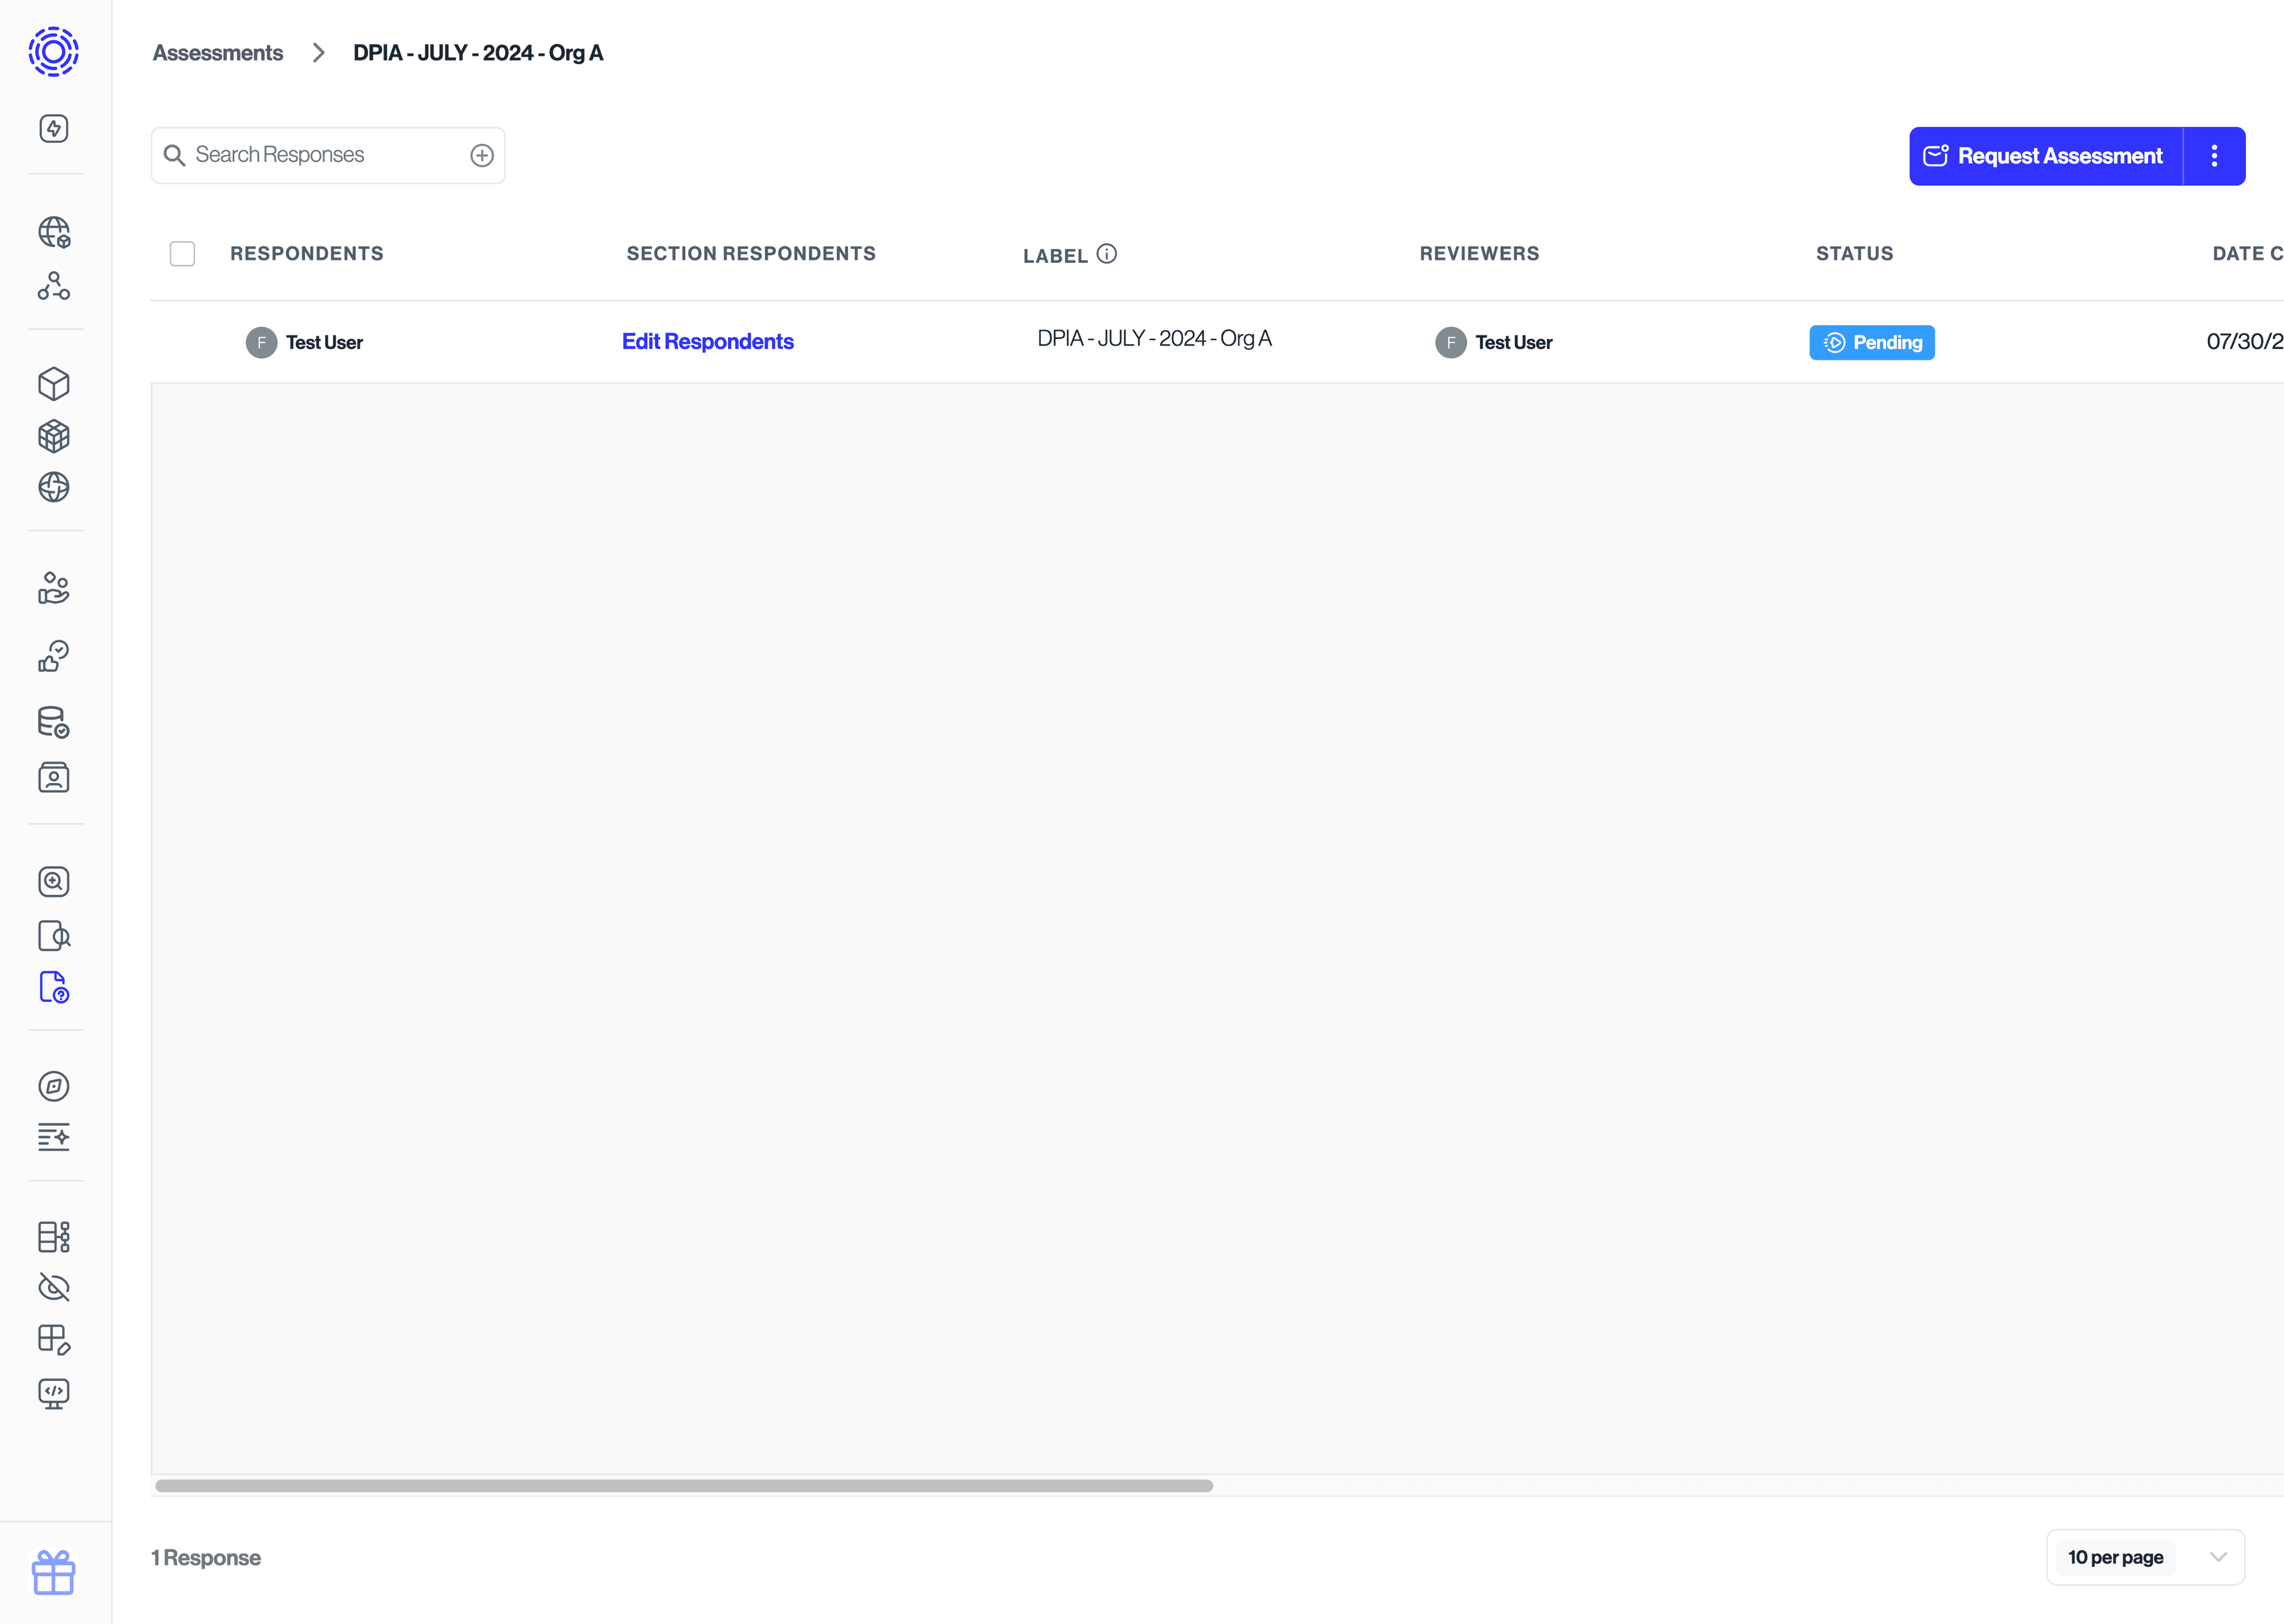This screenshot has width=2284, height=1624.
Task: Click the crossed-out eye sidebar icon
Action: (54, 1287)
